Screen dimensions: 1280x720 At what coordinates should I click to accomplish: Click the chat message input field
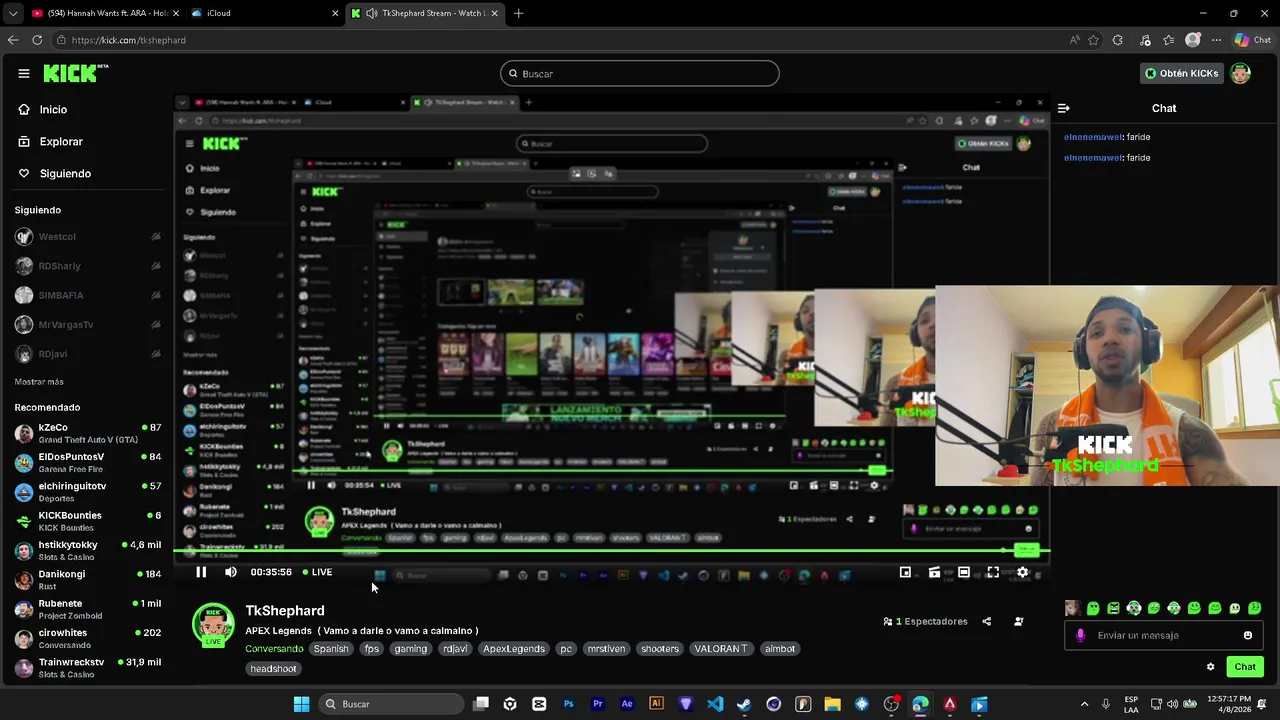pos(1163,636)
